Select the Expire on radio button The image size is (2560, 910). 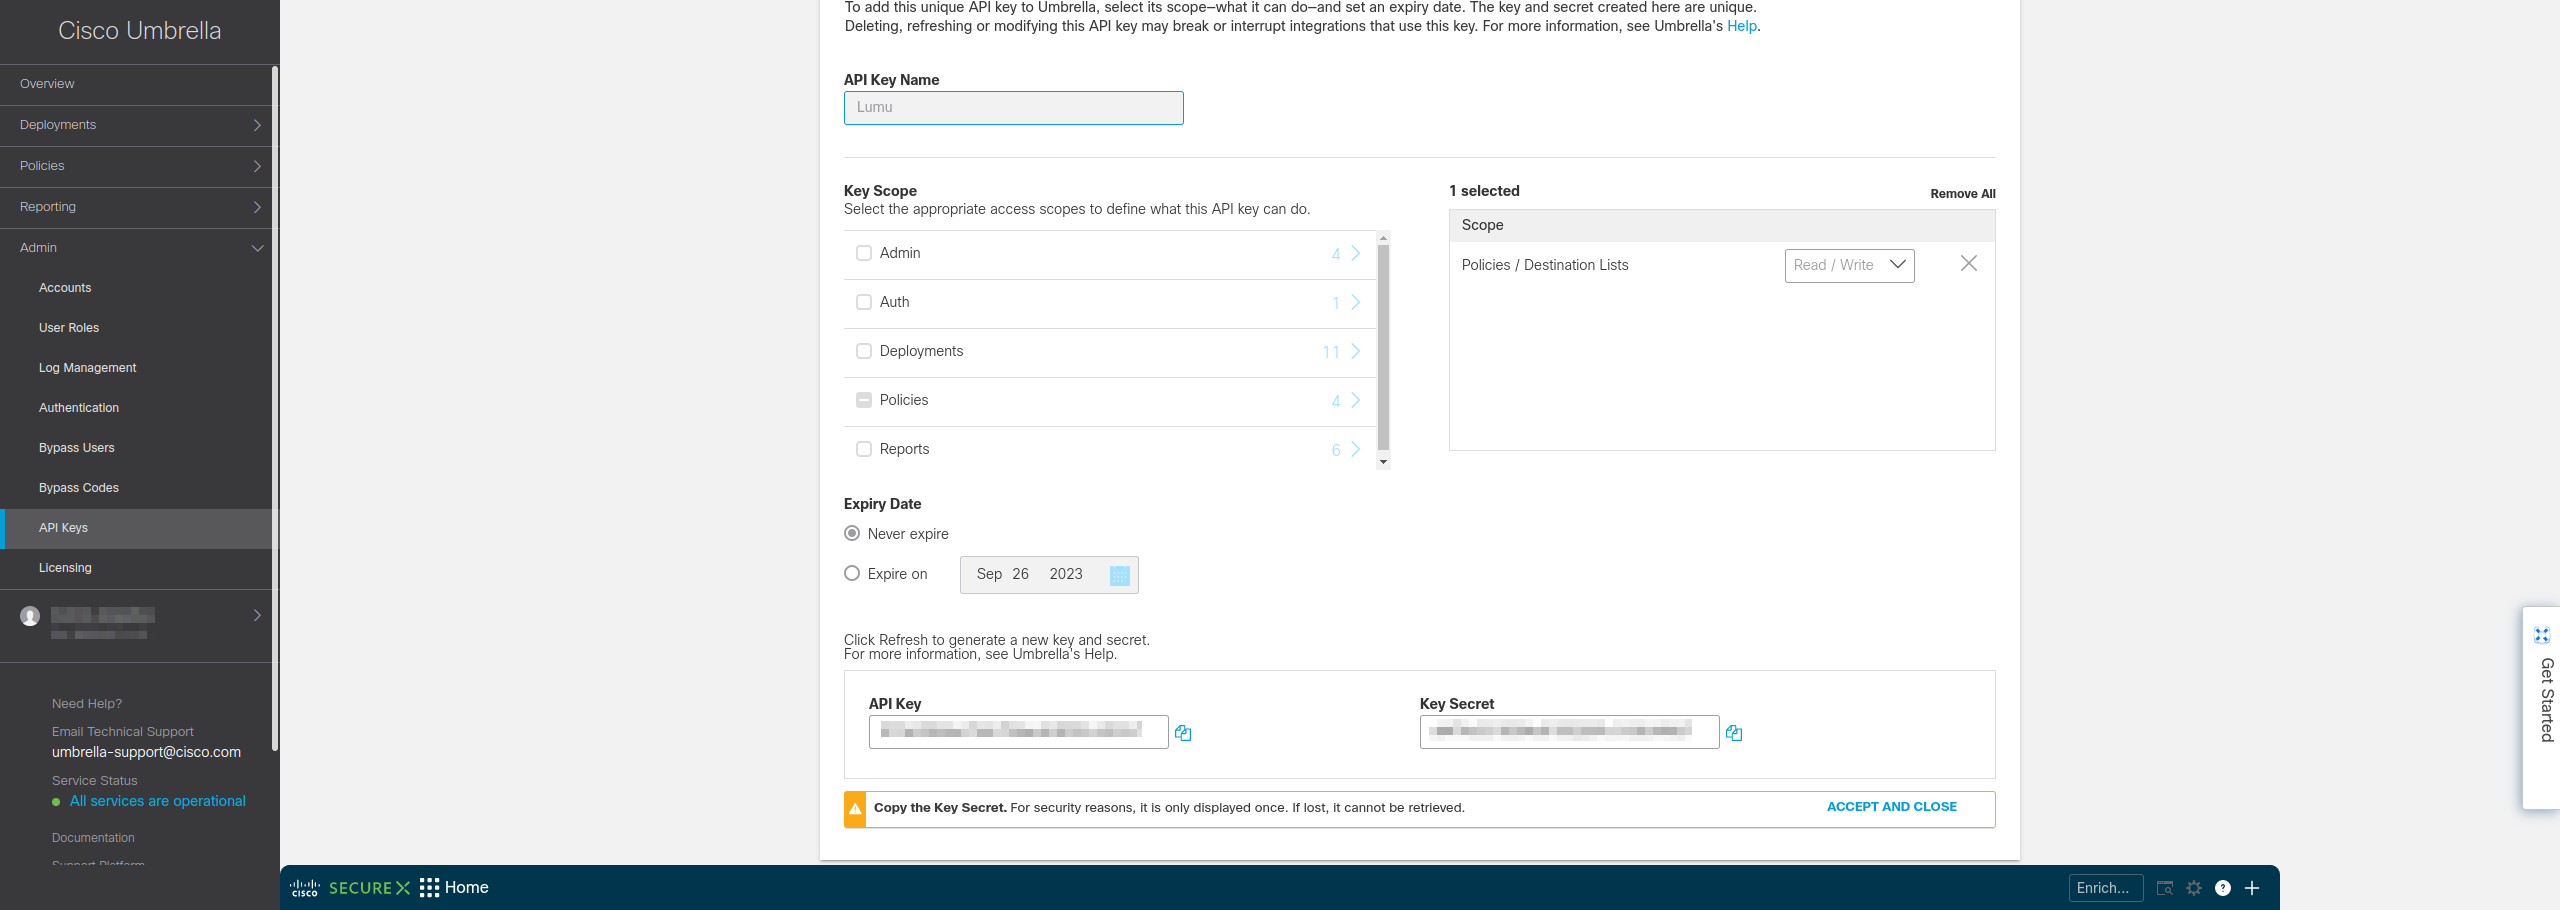pyautogui.click(x=852, y=574)
